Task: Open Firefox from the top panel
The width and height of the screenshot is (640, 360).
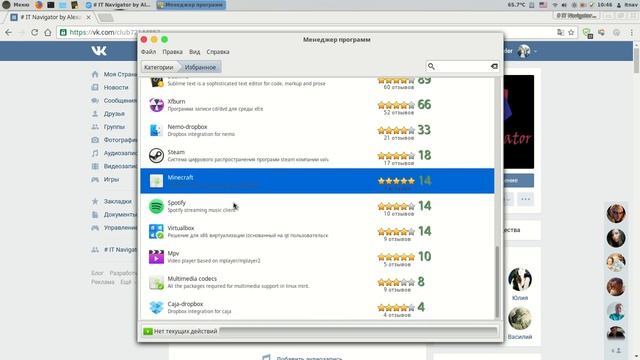Action: [x=39, y=5]
